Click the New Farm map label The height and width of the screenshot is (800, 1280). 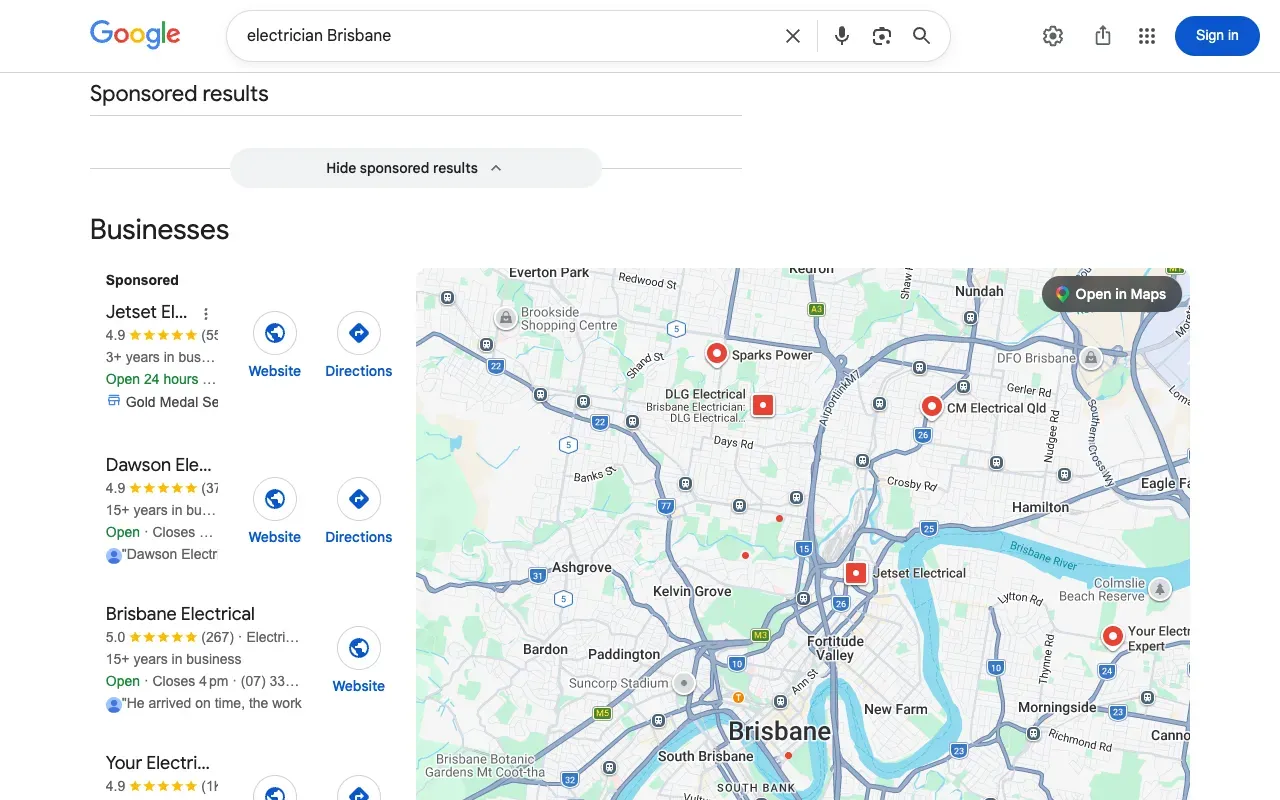896,709
